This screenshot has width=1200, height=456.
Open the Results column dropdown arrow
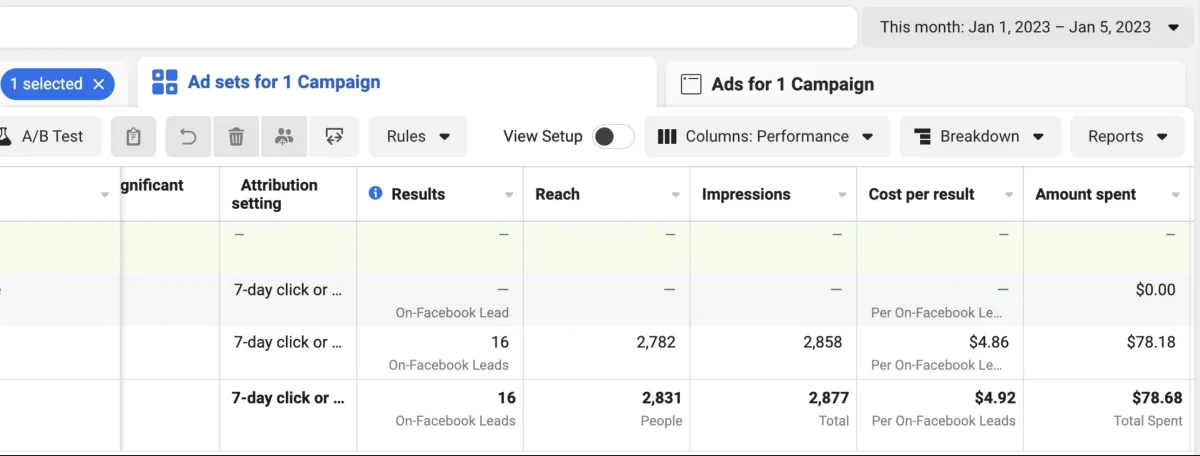coord(509,195)
